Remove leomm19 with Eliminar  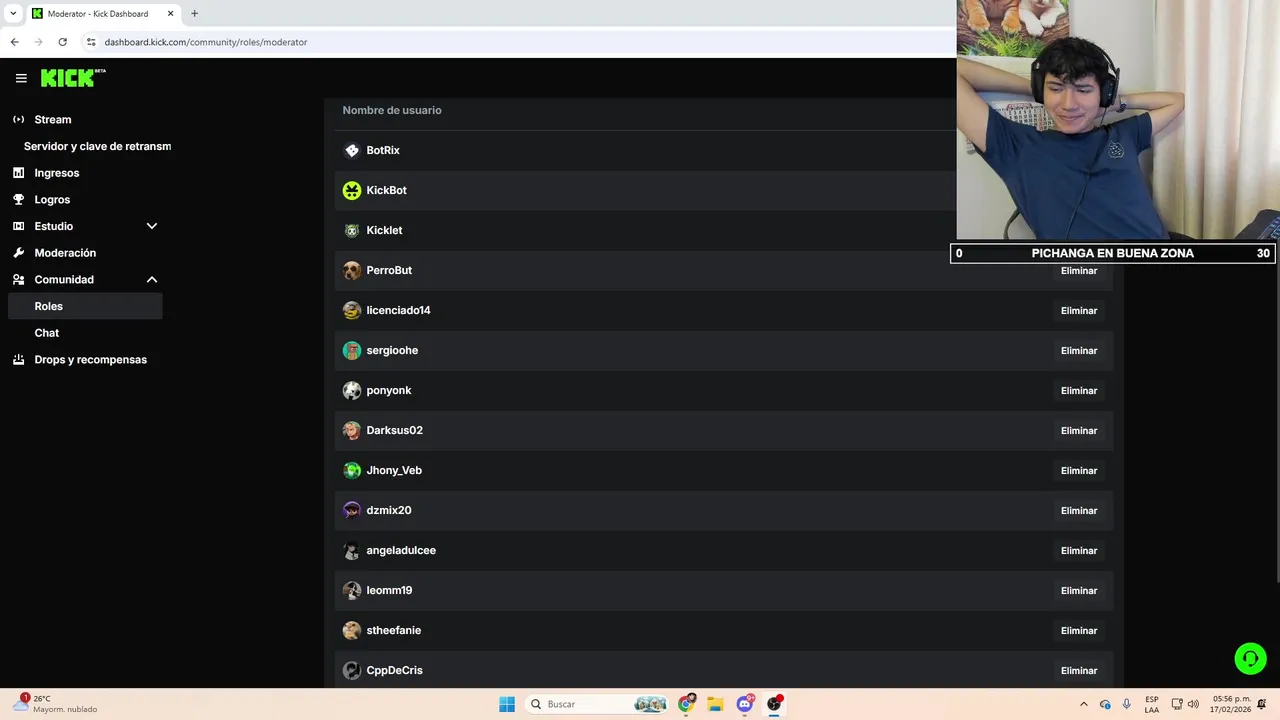(1079, 590)
